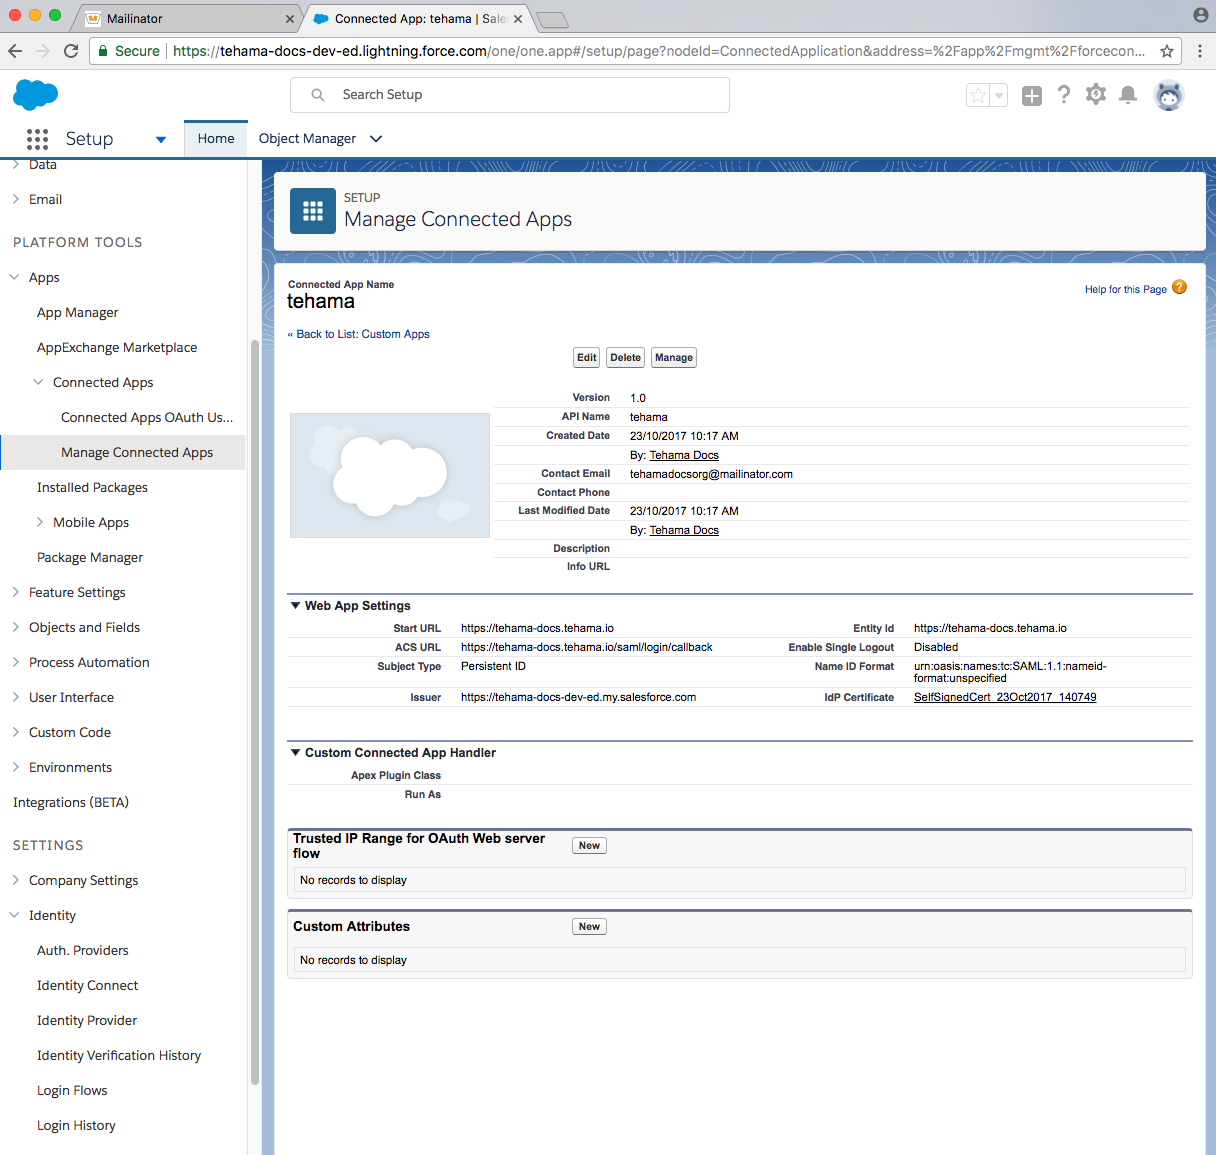Screen dimensions: 1216x1155
Task: Collapse the Custom Connected App Handler section
Action: point(296,753)
